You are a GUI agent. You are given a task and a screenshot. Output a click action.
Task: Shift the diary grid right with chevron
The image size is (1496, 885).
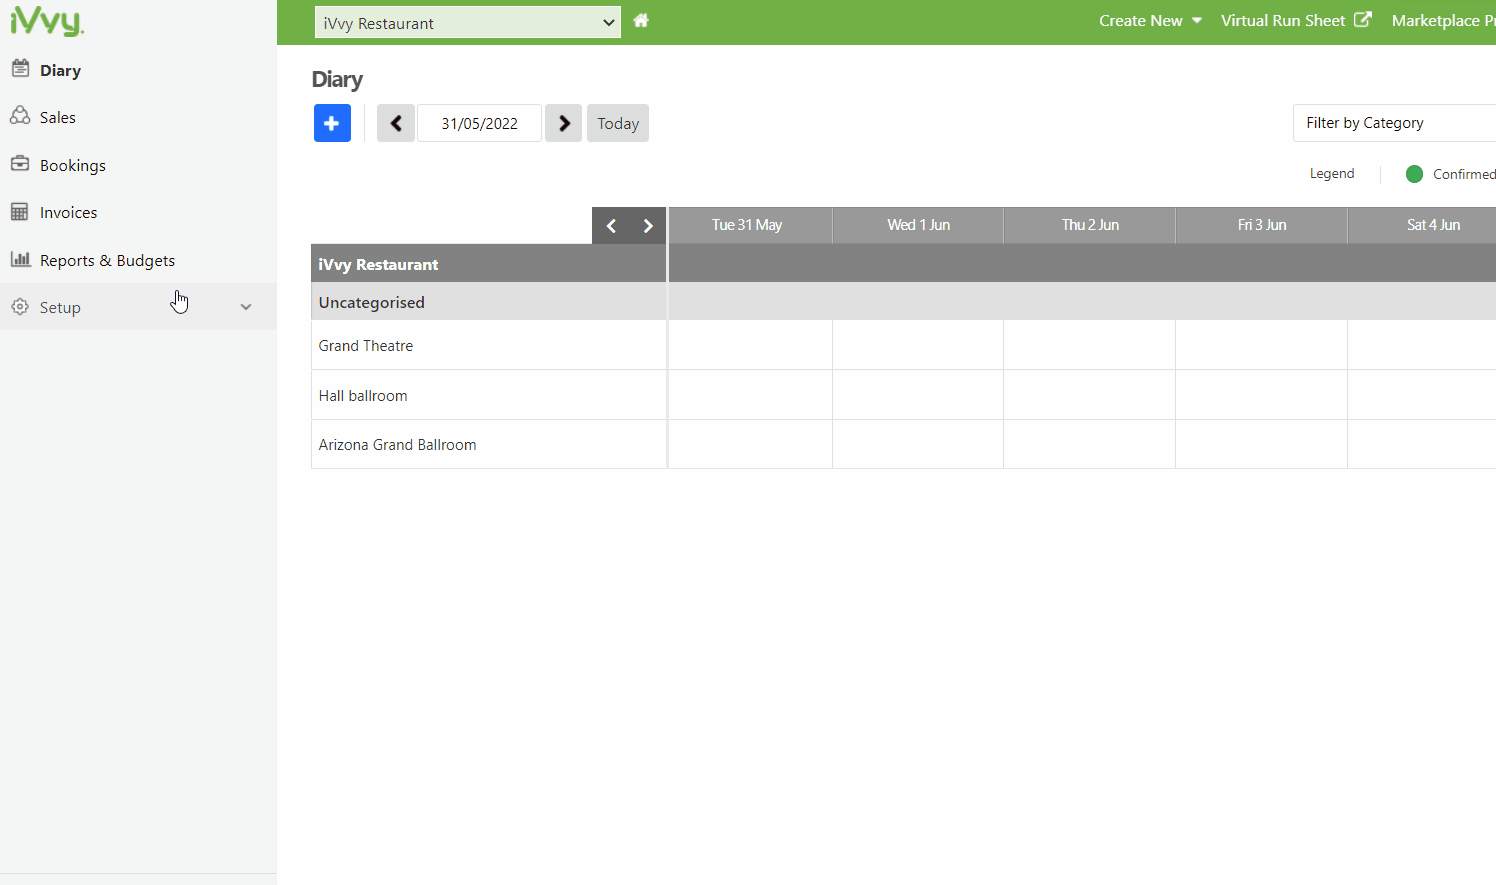click(x=648, y=226)
